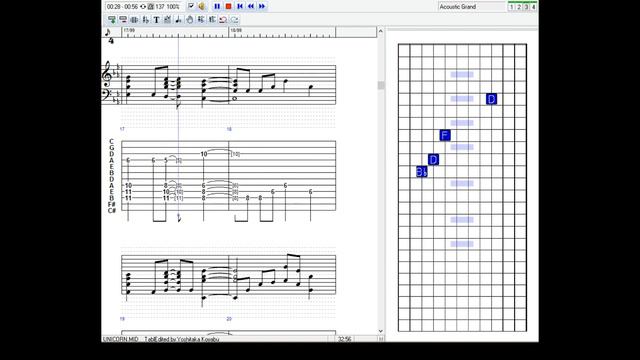Click the 18/99 marker on the ruler
The width and height of the screenshot is (640, 360).
pyautogui.click(x=236, y=30)
